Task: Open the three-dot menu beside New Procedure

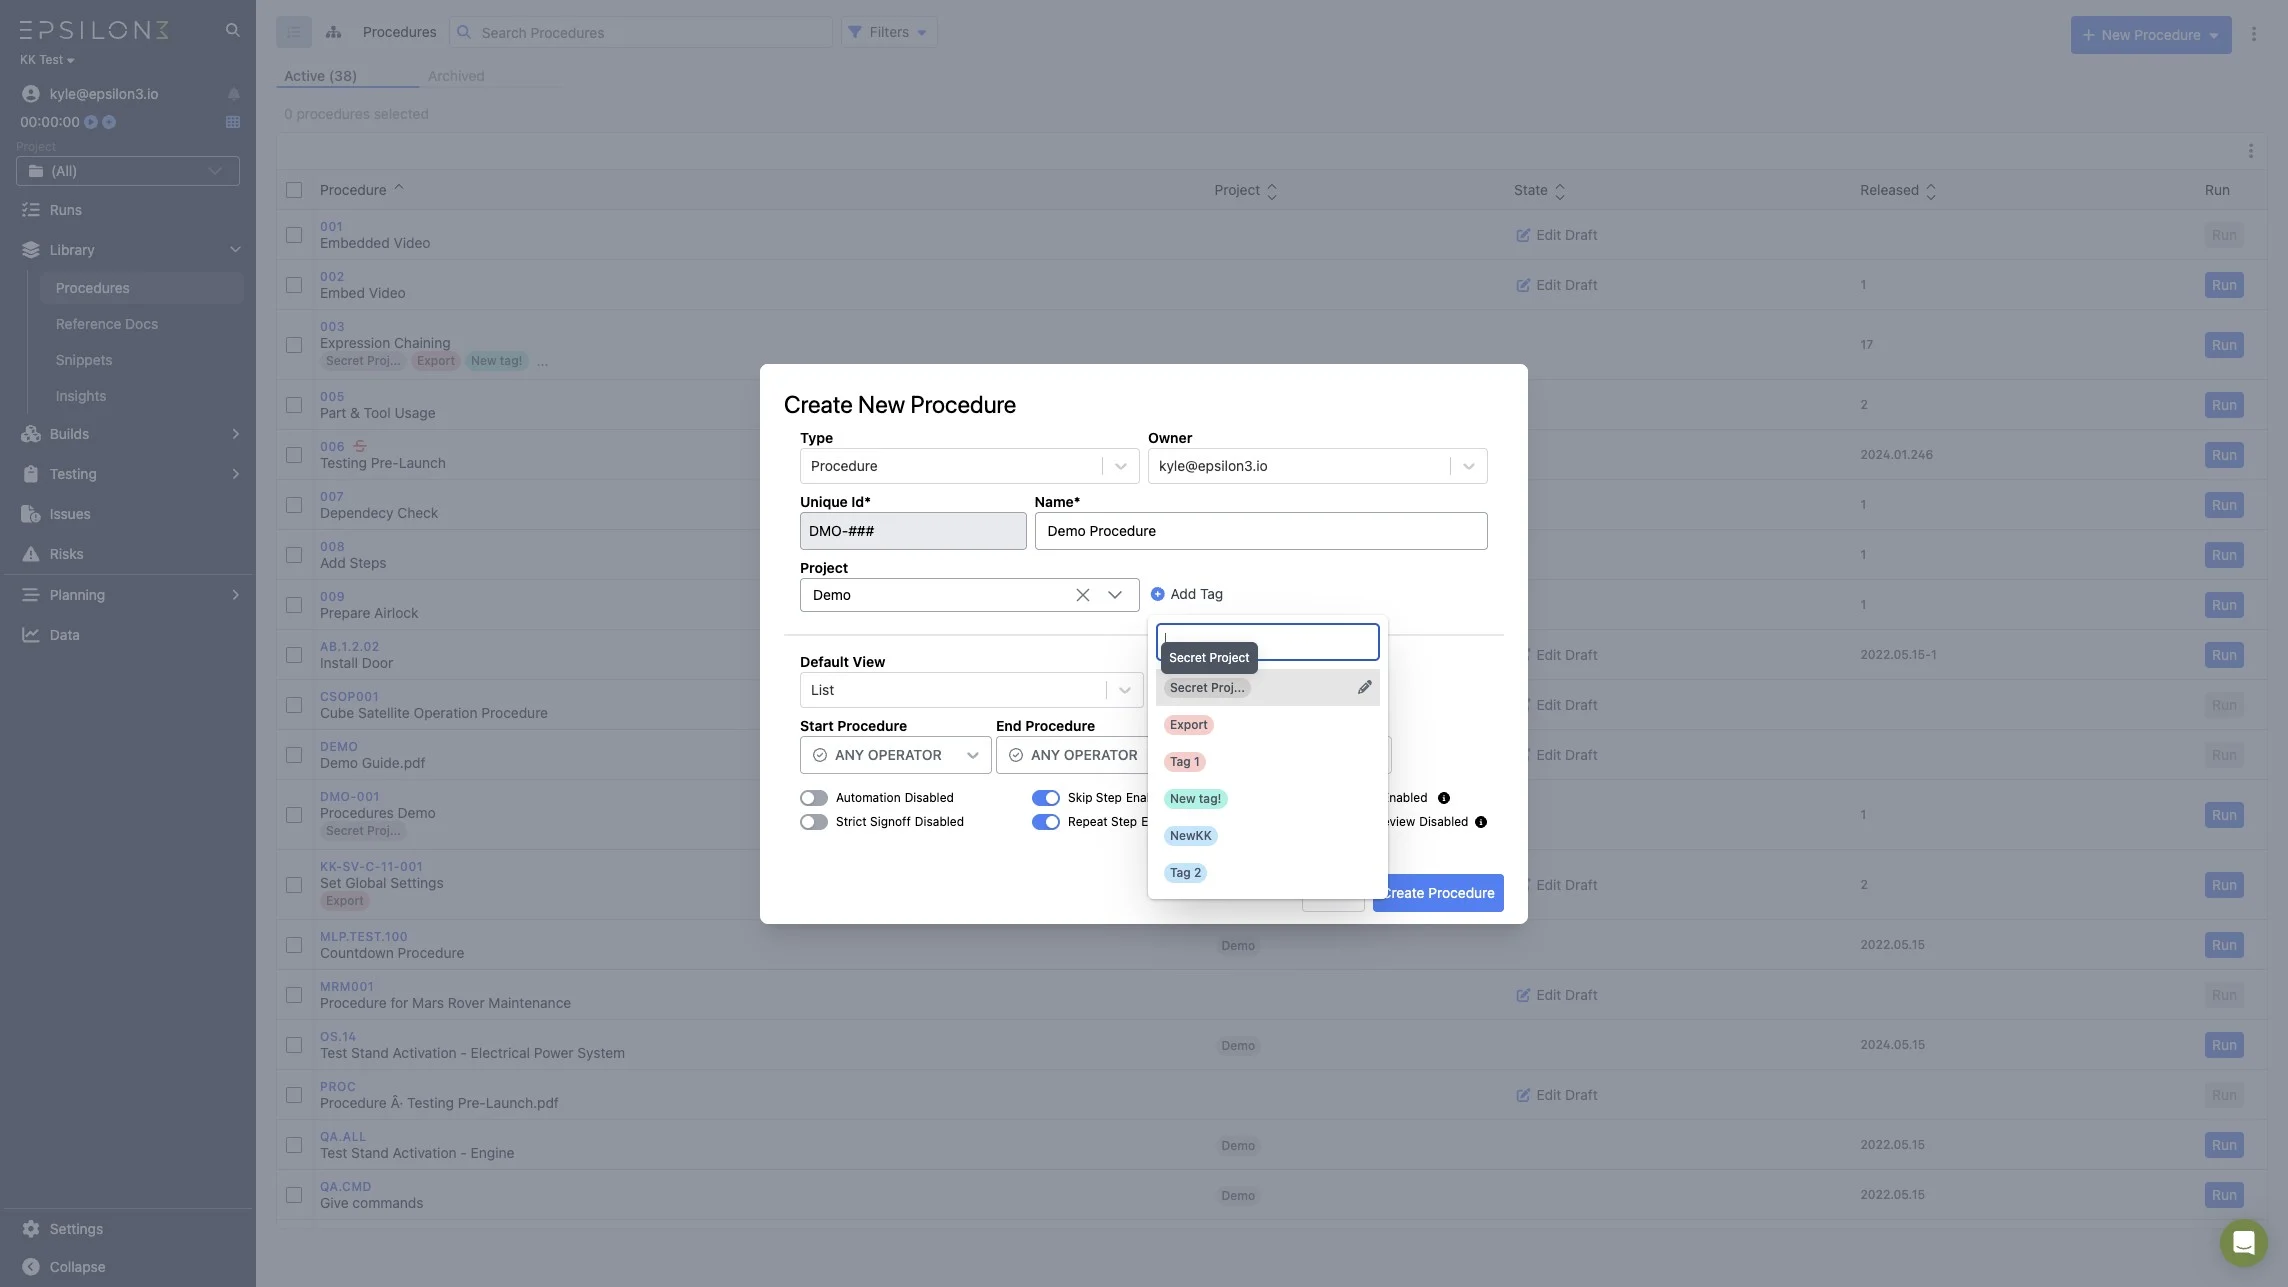Action: [2254, 34]
